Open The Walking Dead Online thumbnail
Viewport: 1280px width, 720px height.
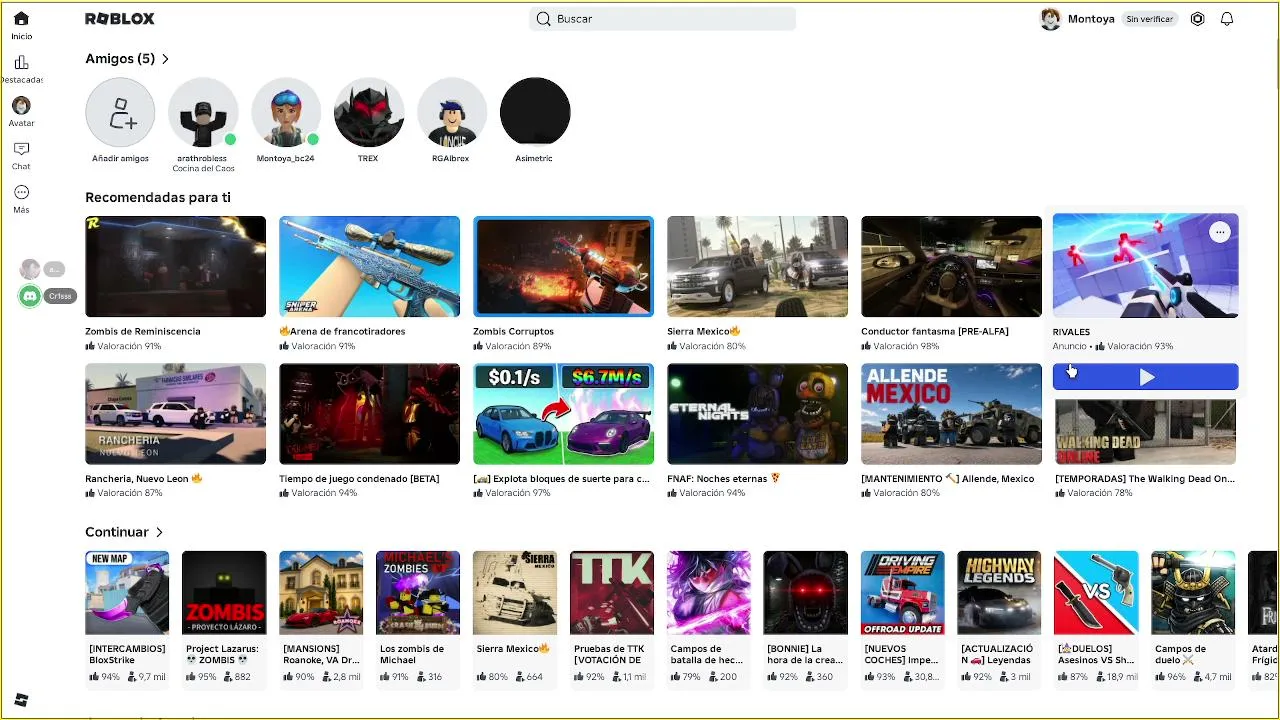coord(1145,432)
